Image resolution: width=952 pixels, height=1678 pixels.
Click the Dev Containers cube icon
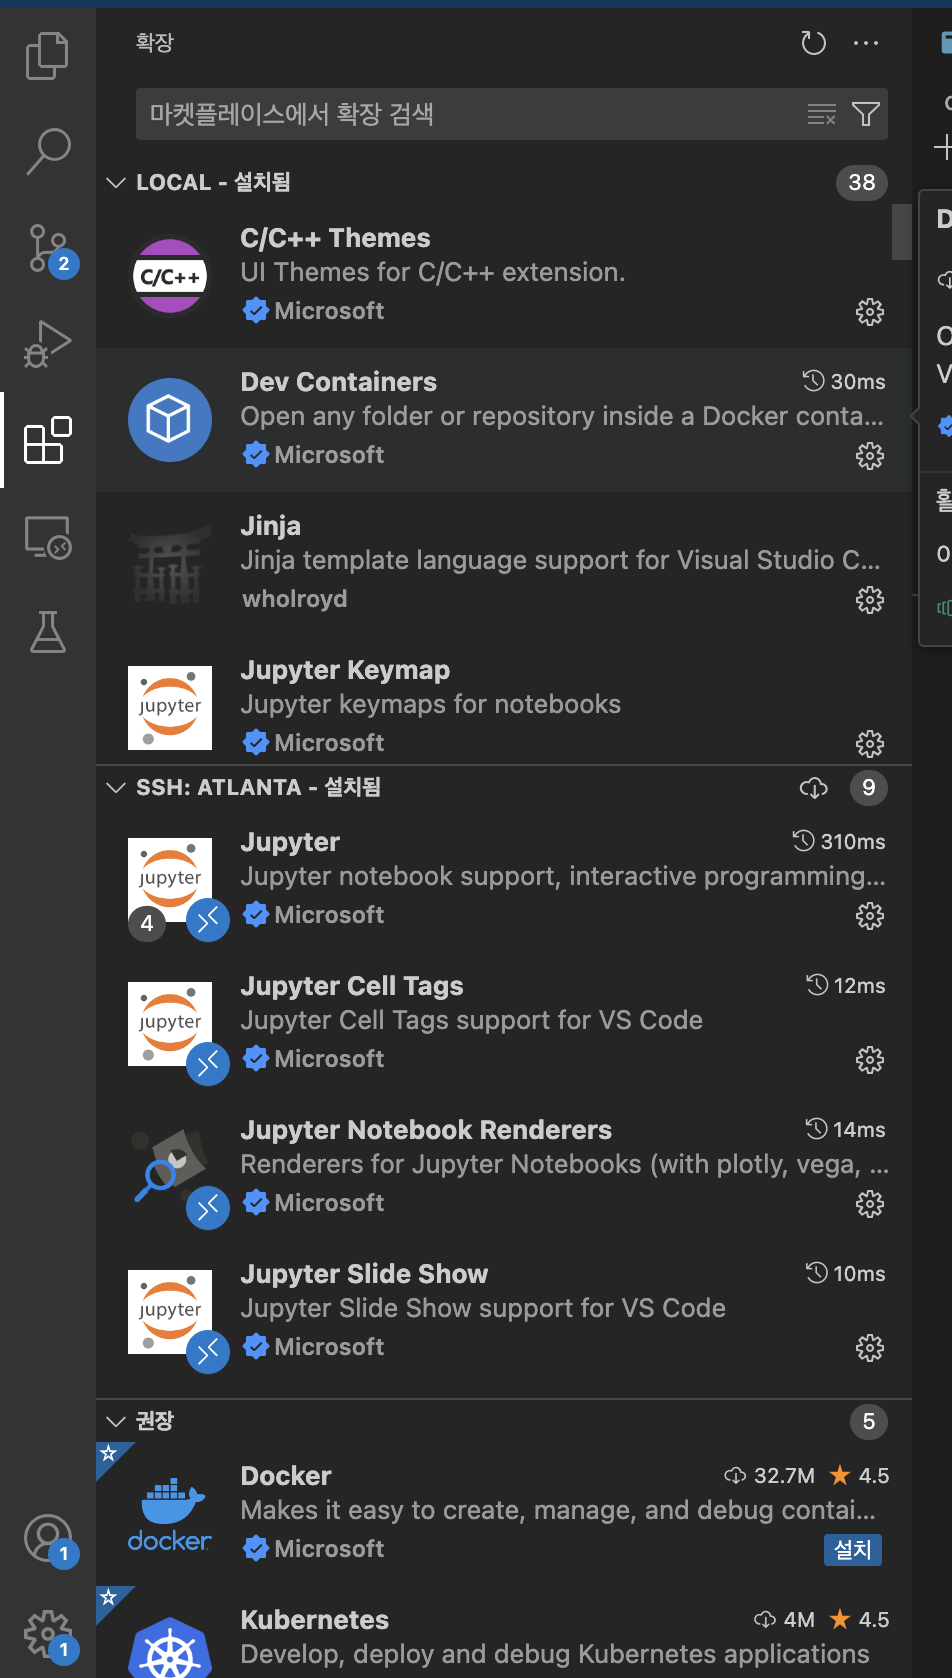pos(170,420)
